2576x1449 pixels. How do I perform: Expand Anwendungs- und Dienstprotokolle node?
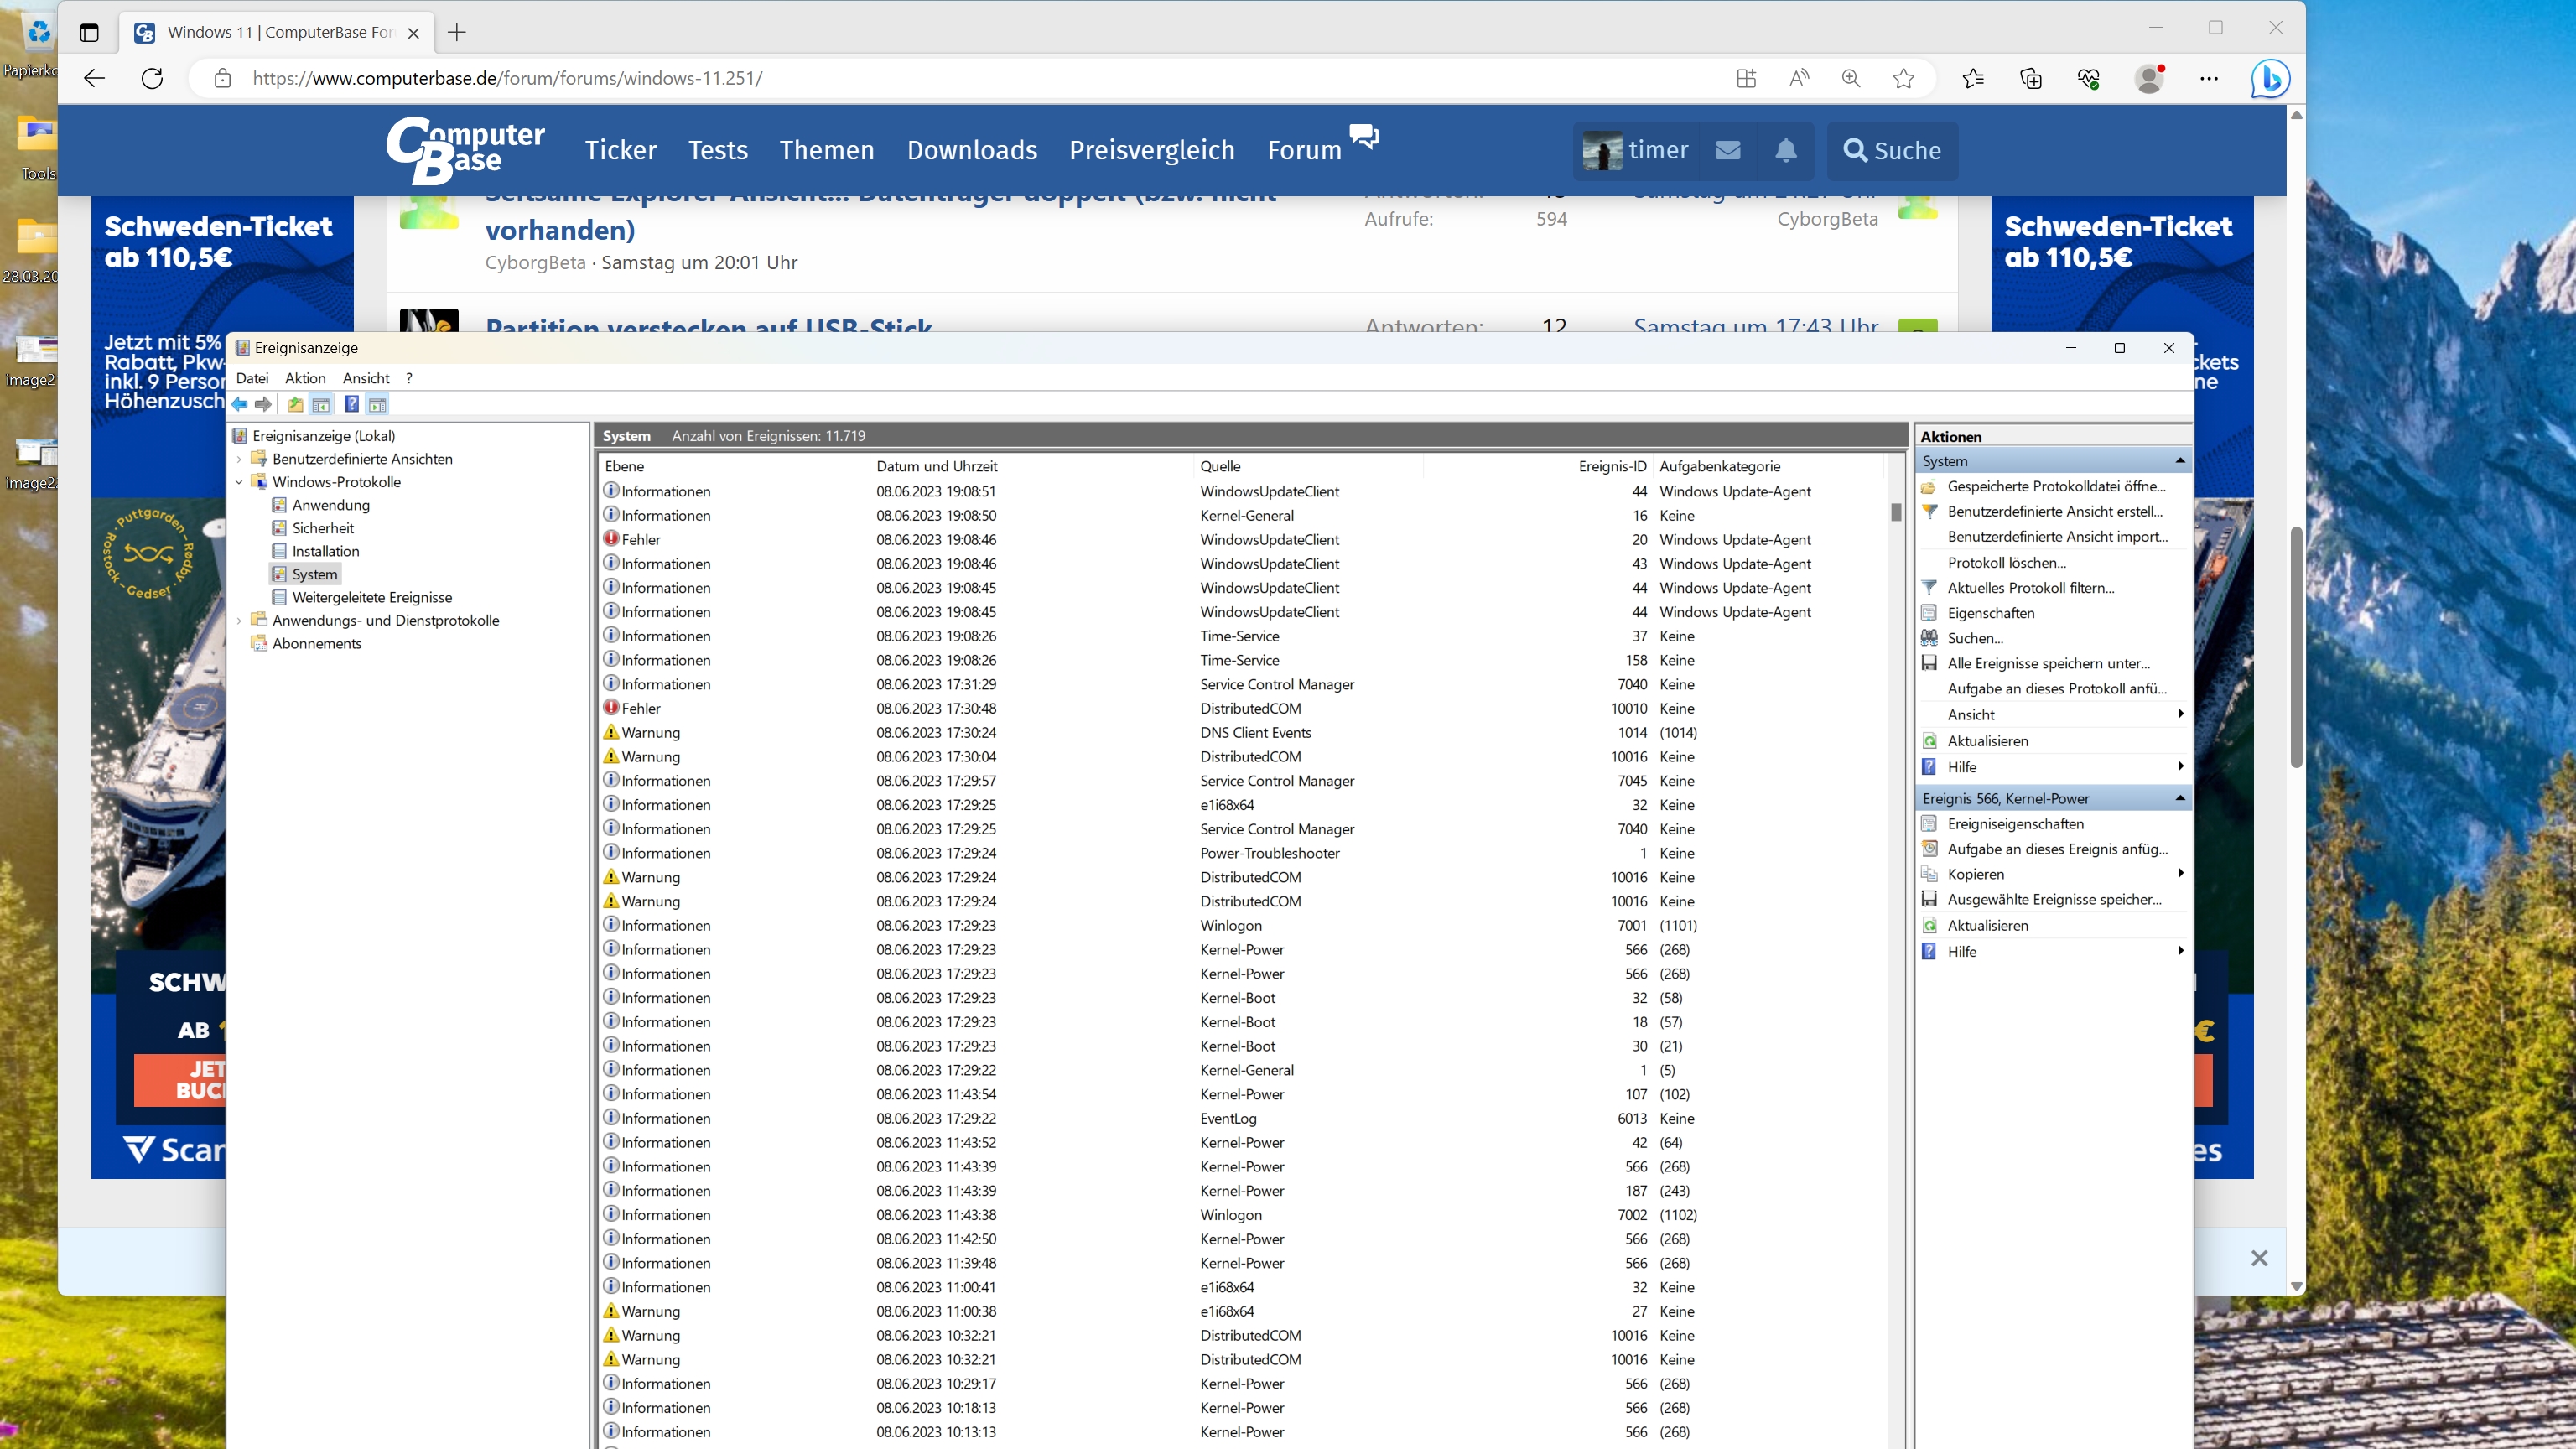pos(240,620)
